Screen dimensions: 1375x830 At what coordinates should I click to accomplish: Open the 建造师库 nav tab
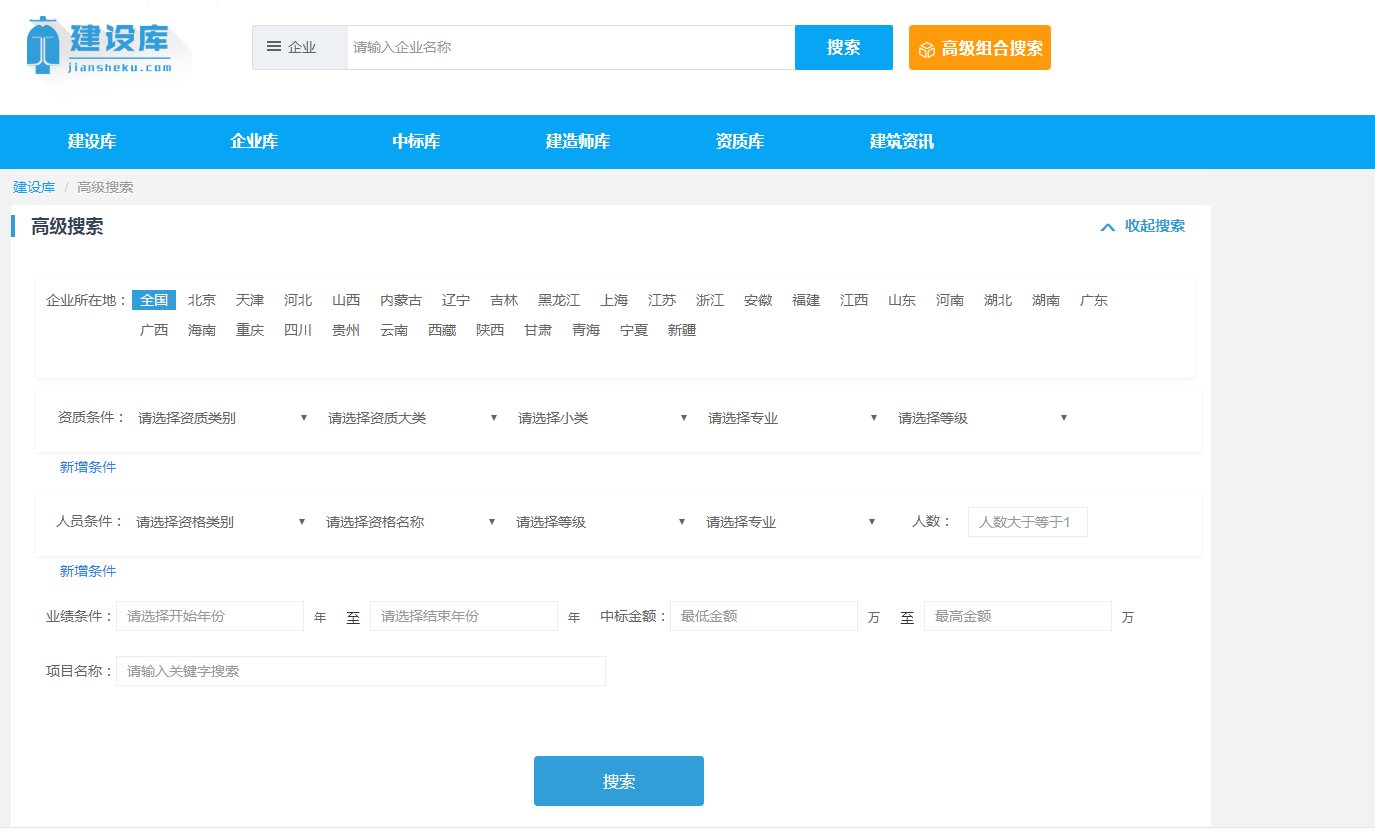[x=578, y=142]
